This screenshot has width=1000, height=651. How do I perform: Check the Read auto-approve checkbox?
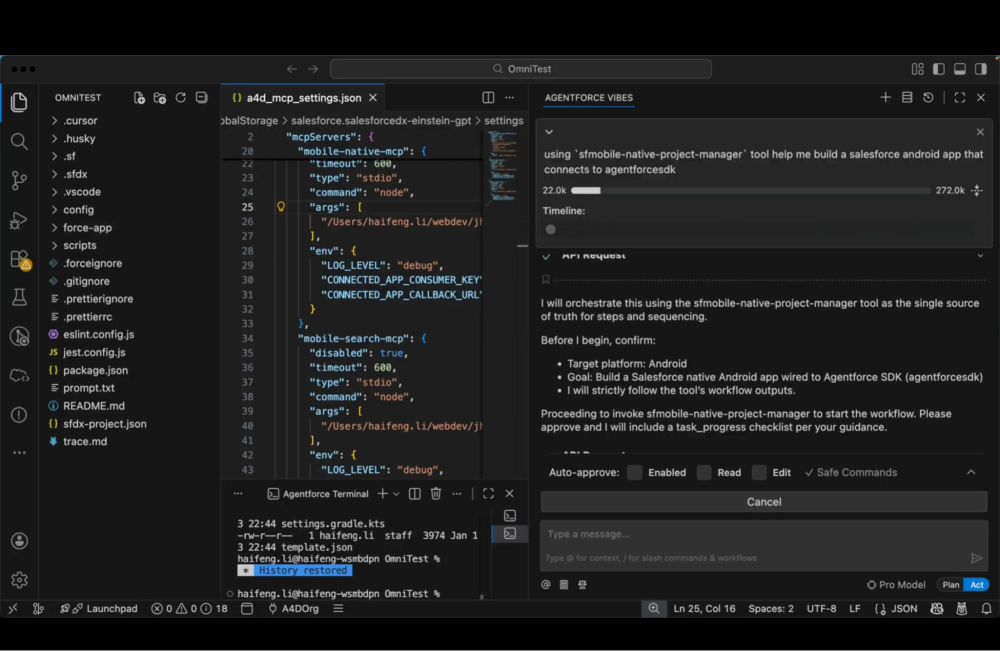(705, 472)
